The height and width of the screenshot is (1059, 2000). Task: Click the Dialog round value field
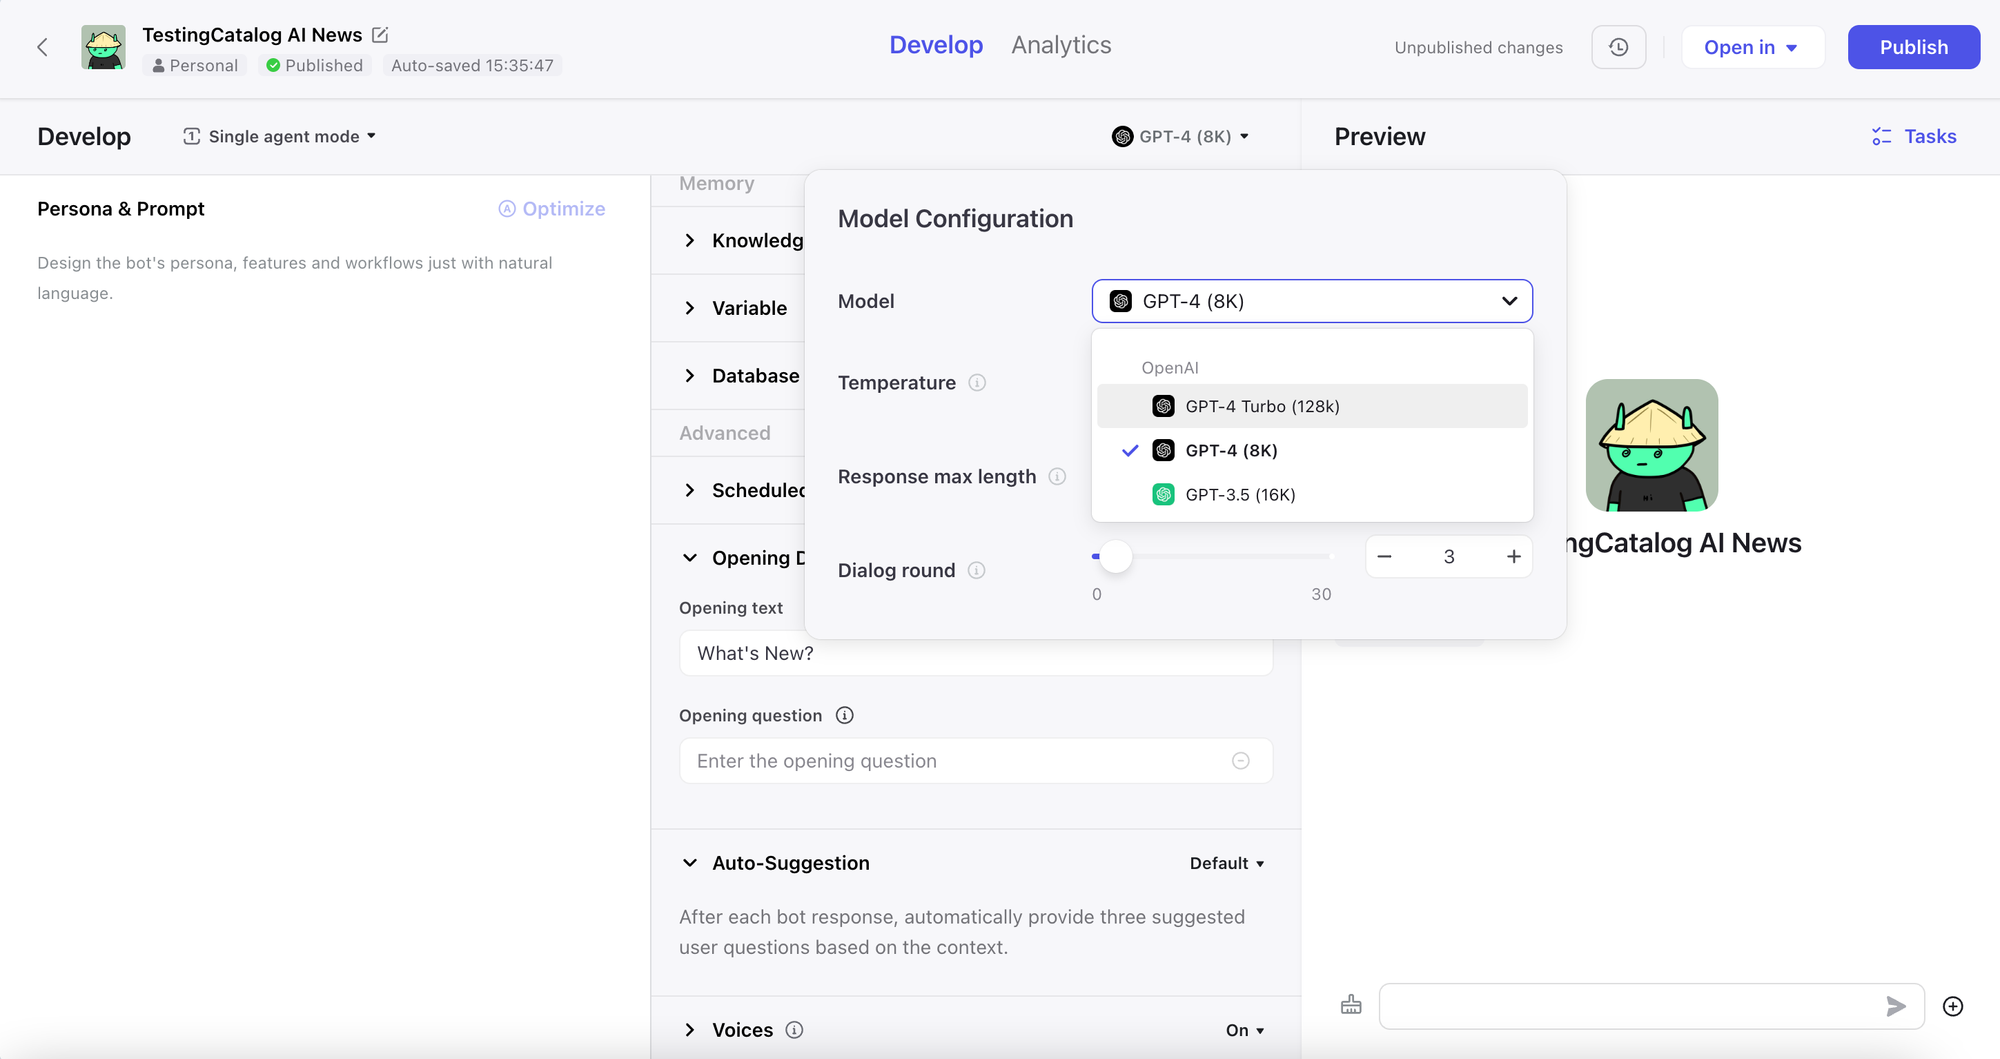[x=1449, y=557]
